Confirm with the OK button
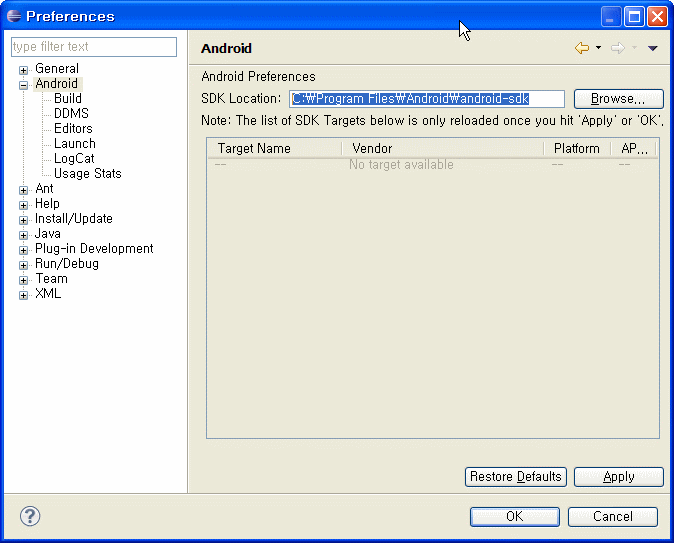Screen dimensions: 674x543 coord(515,516)
